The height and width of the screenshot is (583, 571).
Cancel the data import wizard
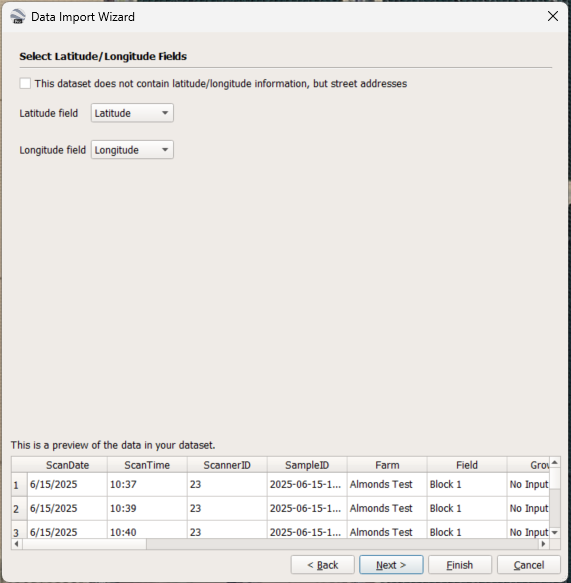point(529,565)
